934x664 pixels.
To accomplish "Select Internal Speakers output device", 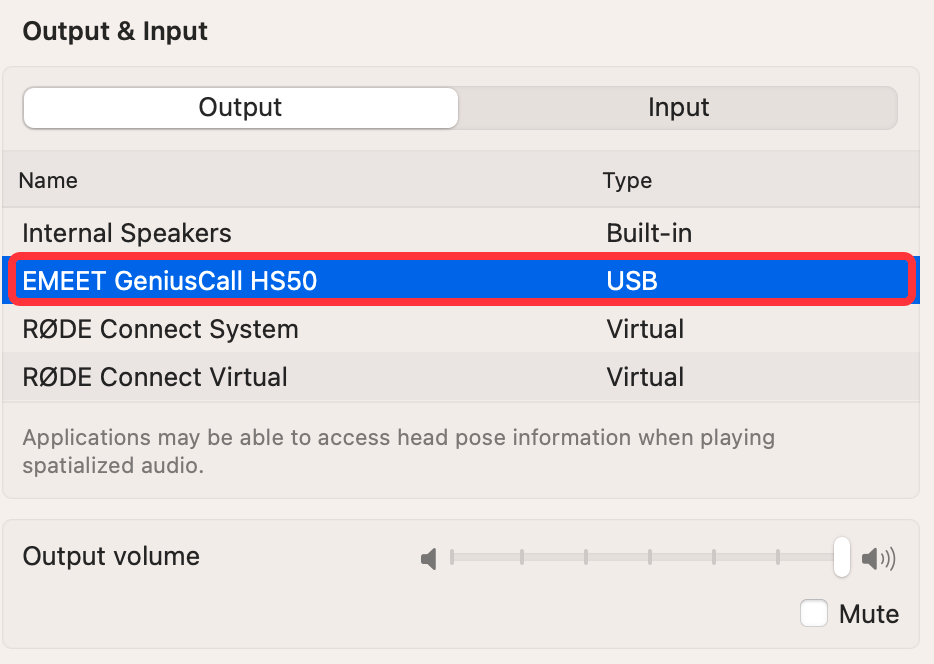I will (461, 233).
